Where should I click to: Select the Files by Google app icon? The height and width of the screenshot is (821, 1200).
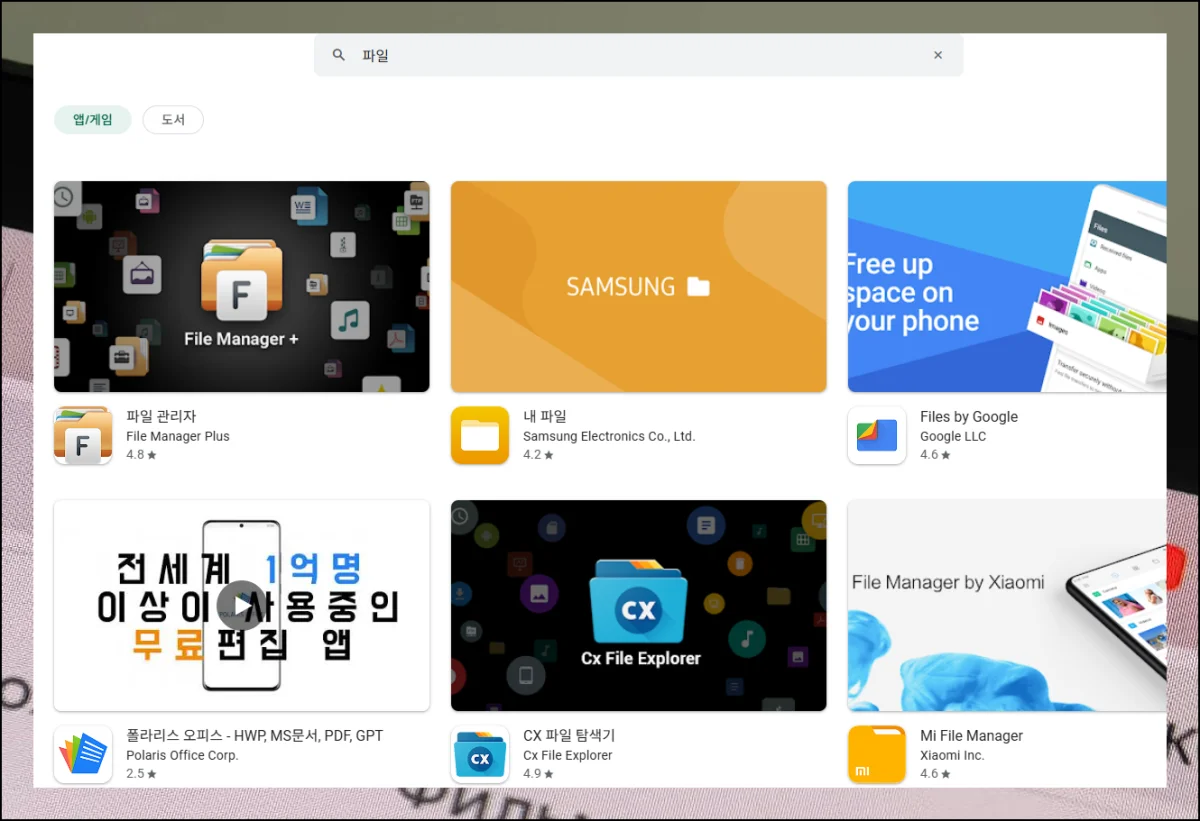[877, 435]
